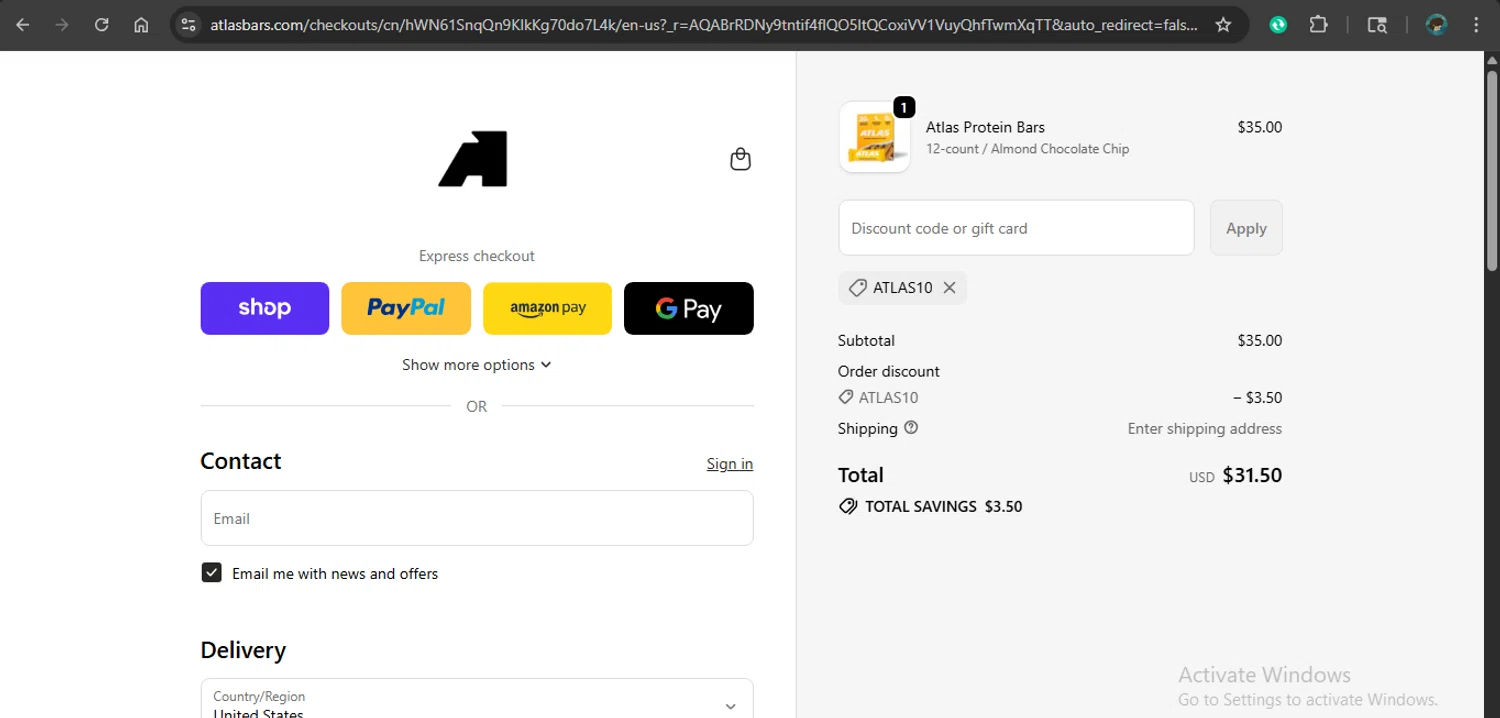Open the green extension icon
The image size is (1500, 718).
pos(1278,25)
